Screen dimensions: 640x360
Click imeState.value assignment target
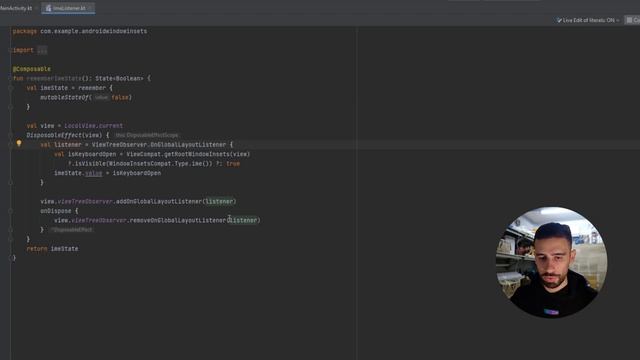click(x=78, y=173)
